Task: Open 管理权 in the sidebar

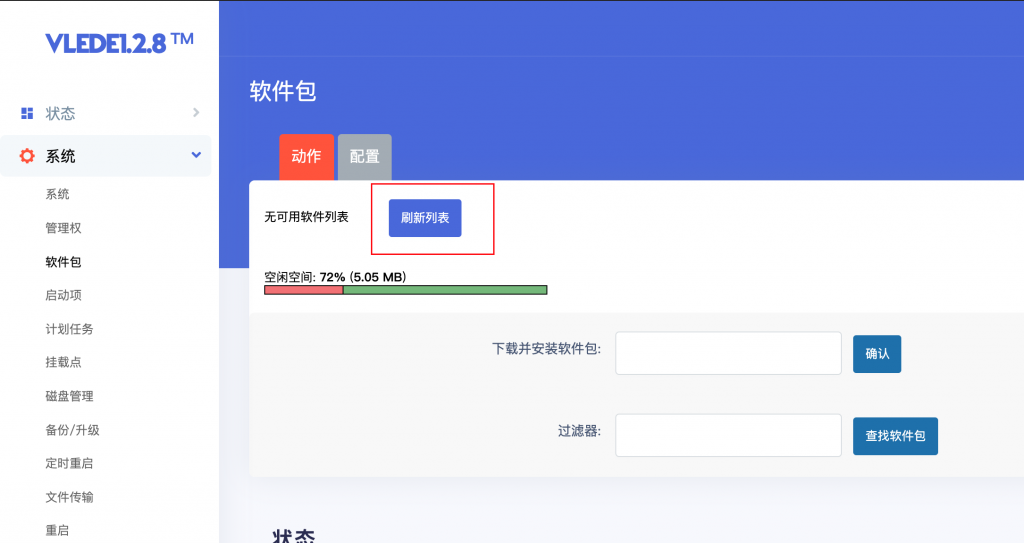Action: point(63,228)
